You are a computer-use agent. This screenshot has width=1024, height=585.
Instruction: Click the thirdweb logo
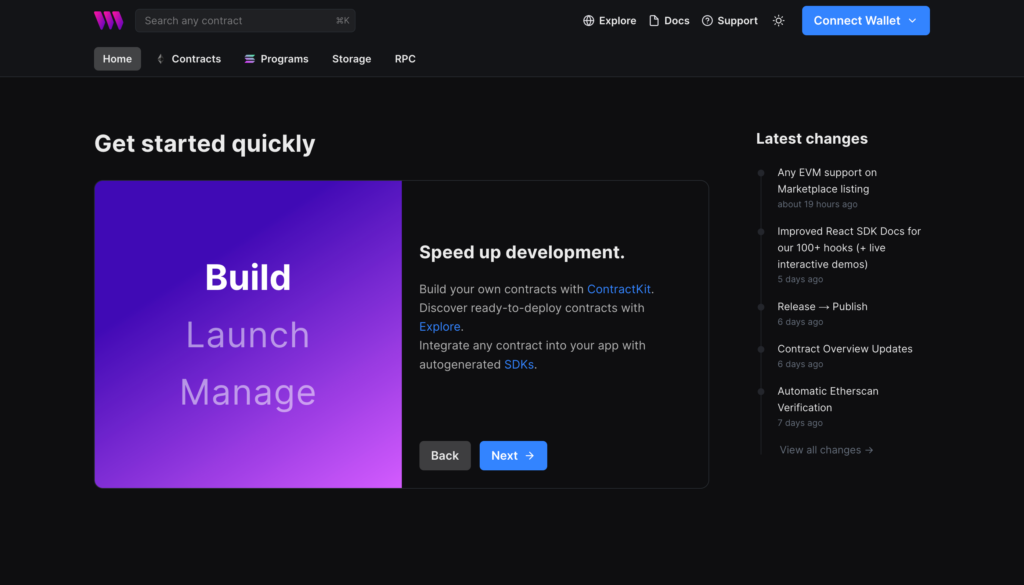tap(108, 20)
